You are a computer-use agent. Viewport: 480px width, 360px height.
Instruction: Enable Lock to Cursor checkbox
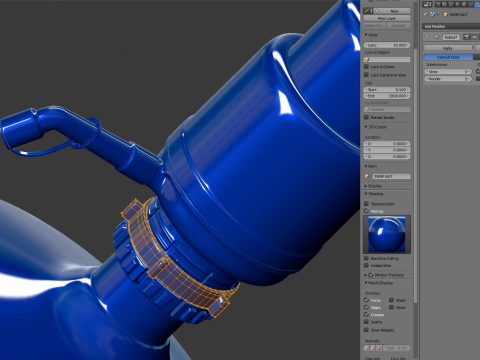366,66
